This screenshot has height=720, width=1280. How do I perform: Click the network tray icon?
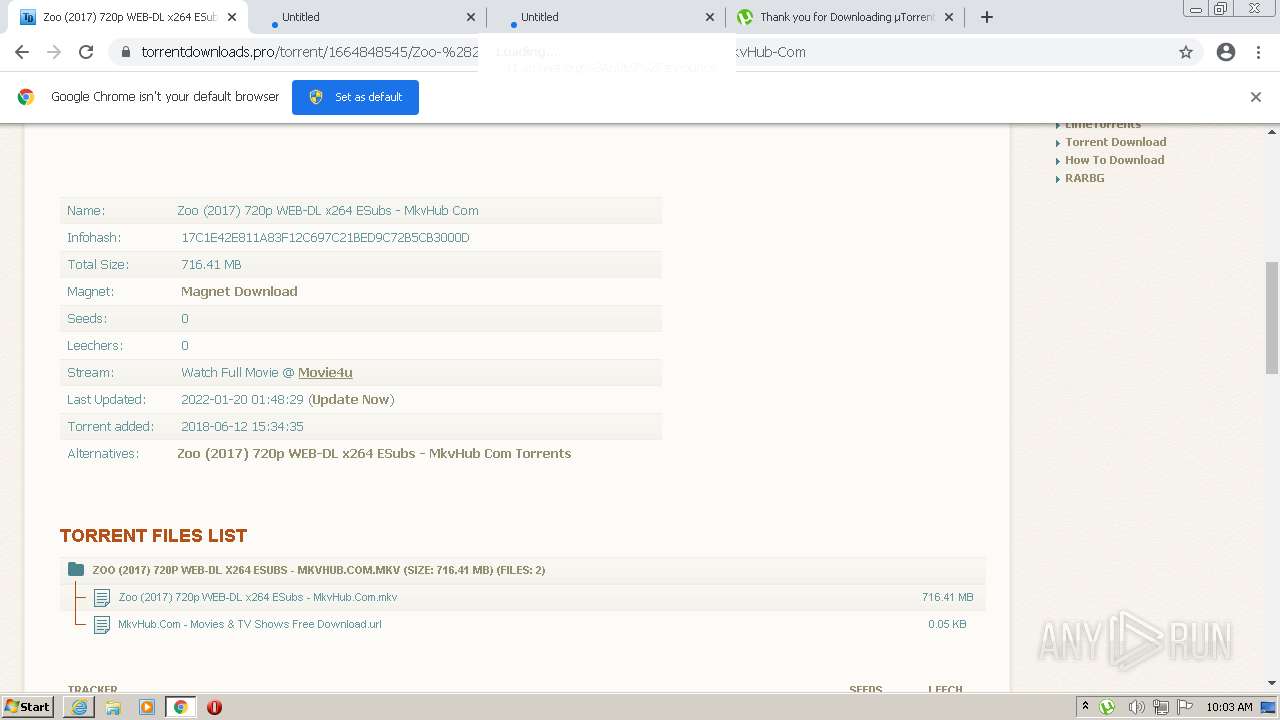click(1161, 707)
